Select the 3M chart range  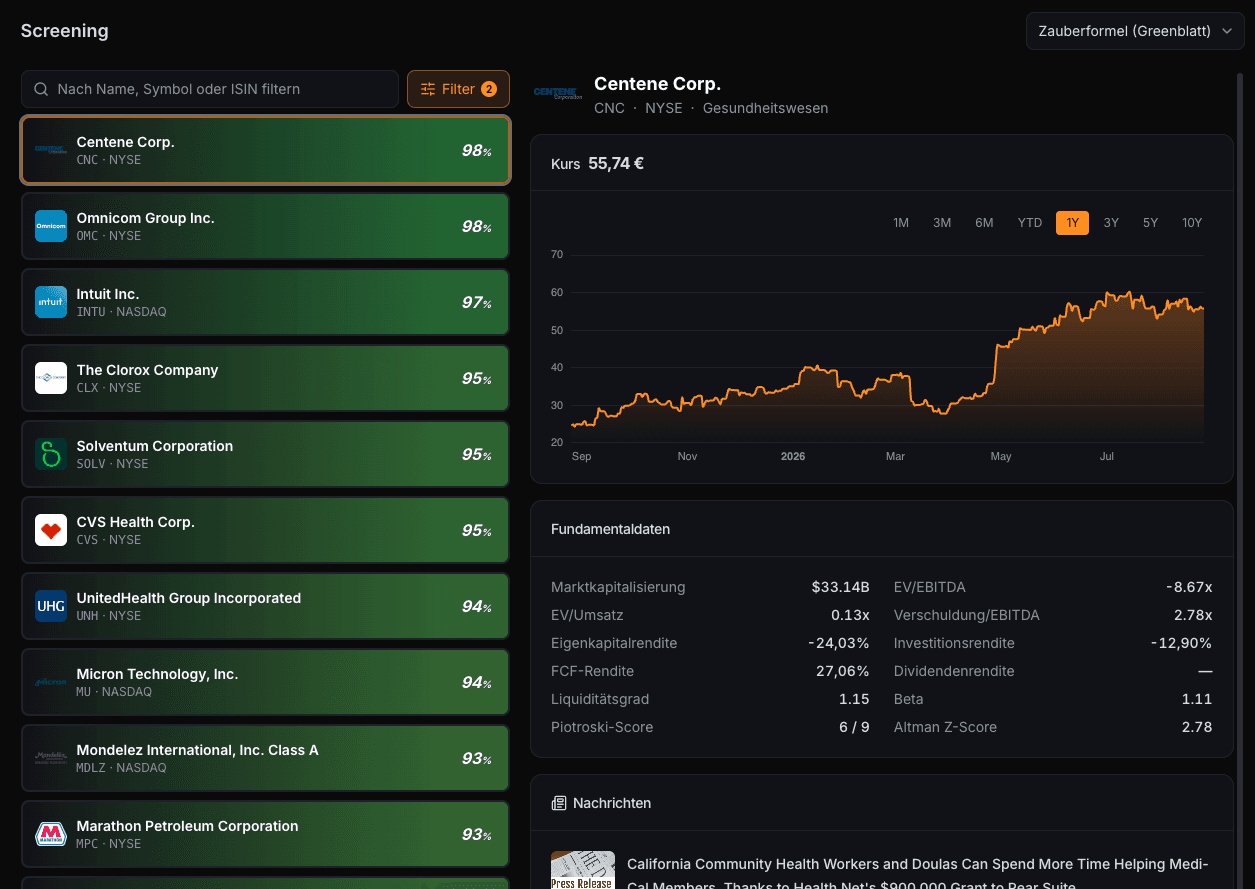tap(942, 223)
